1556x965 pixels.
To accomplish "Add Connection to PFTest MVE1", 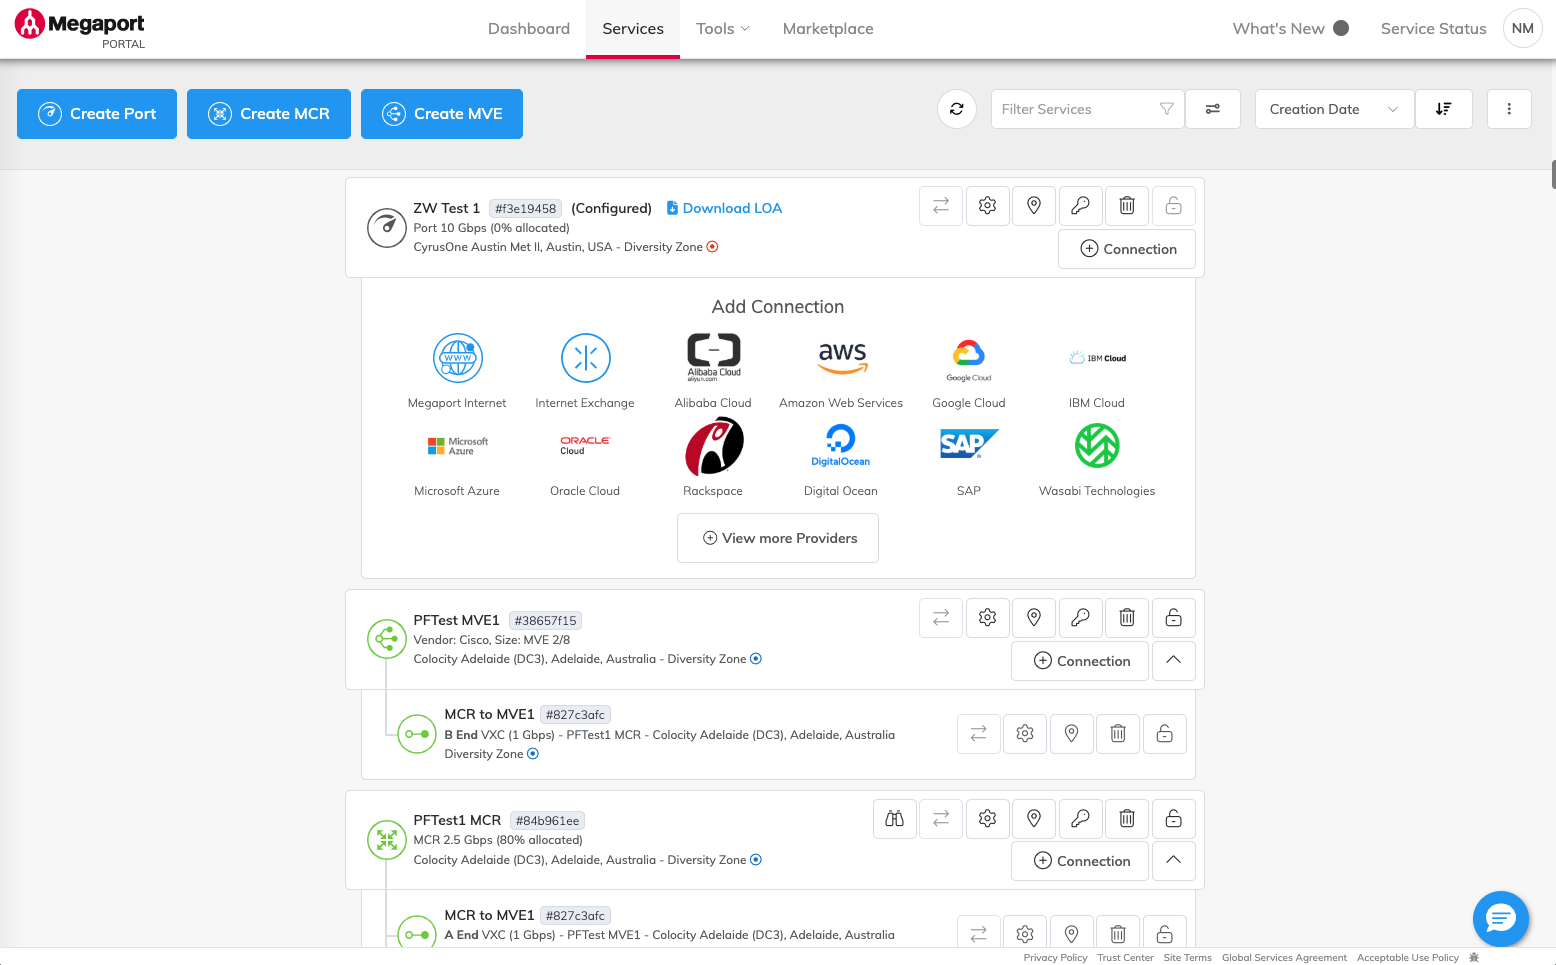I will click(1080, 661).
